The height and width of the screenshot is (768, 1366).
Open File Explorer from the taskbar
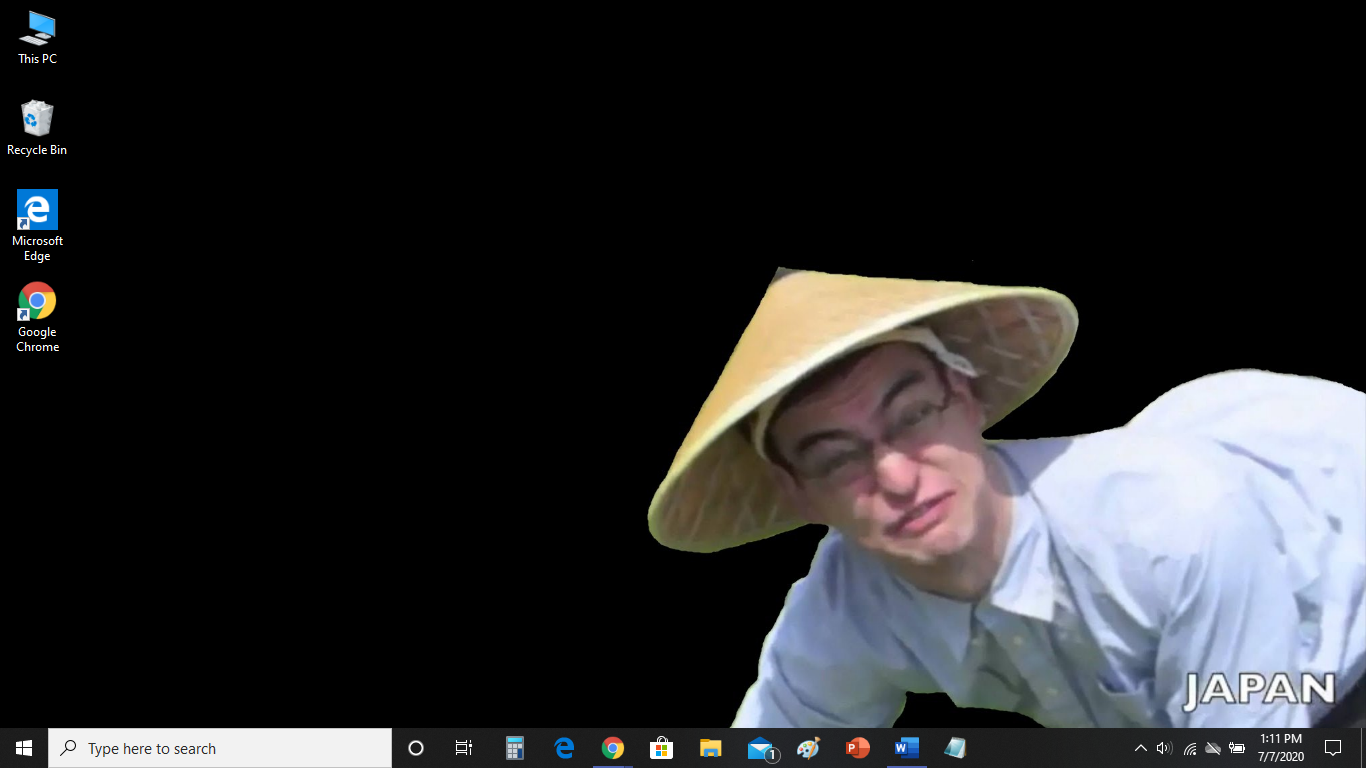click(710, 748)
